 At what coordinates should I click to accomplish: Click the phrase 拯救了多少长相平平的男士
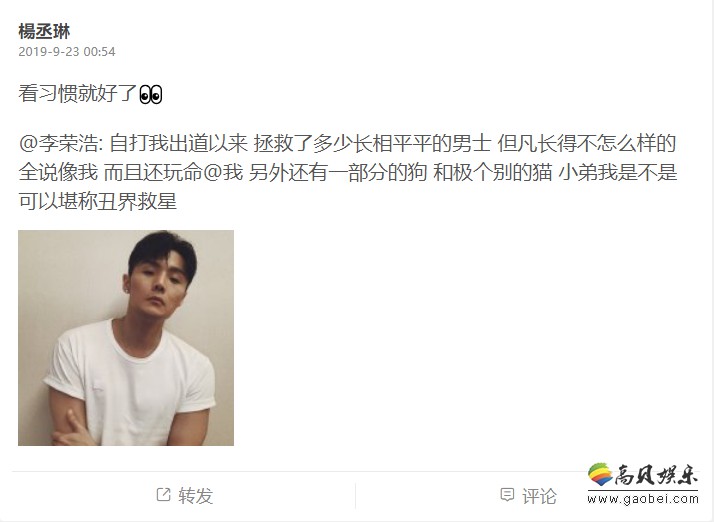point(372,143)
